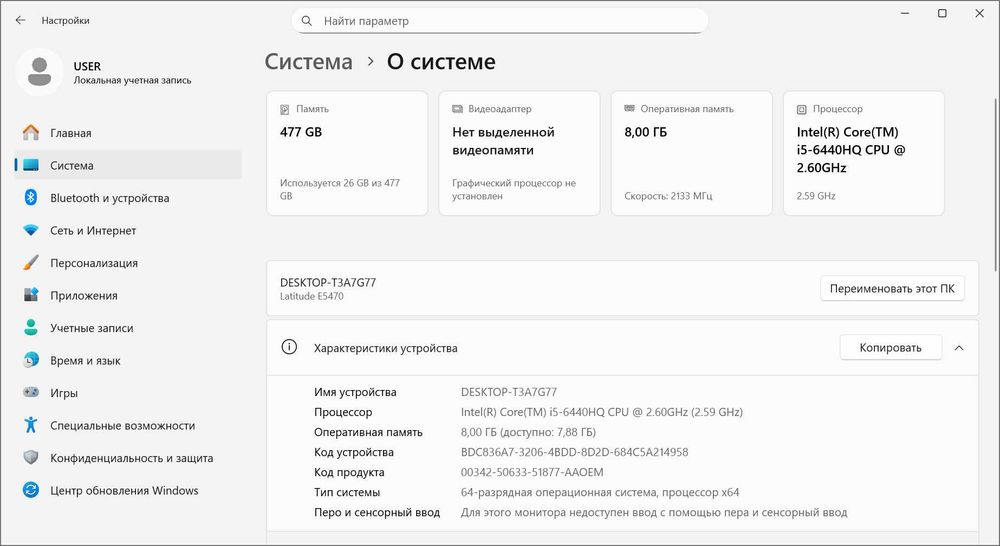The height and width of the screenshot is (546, 1000).
Task: Click the Accessibility person icon
Action: click(x=31, y=426)
